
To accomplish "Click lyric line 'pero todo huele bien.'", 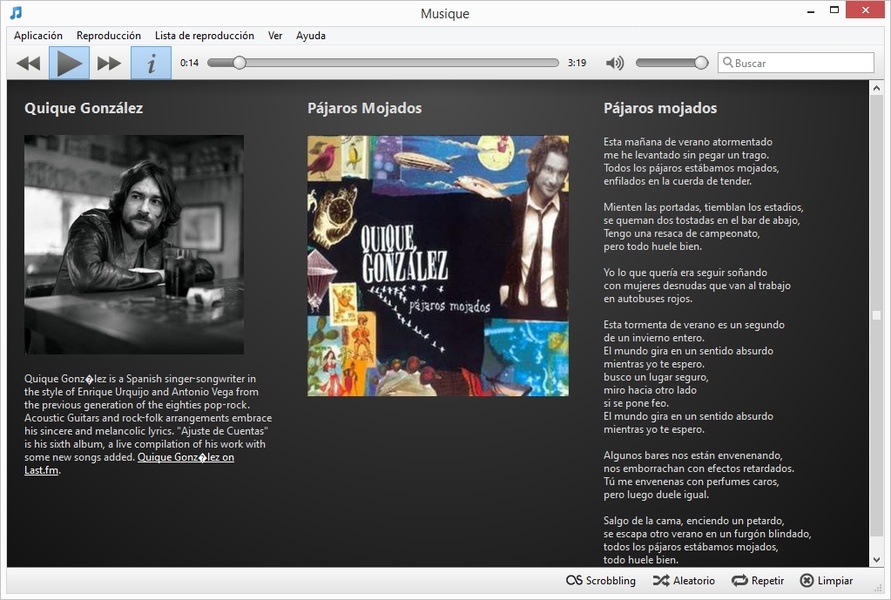I will pyautogui.click(x=652, y=247).
